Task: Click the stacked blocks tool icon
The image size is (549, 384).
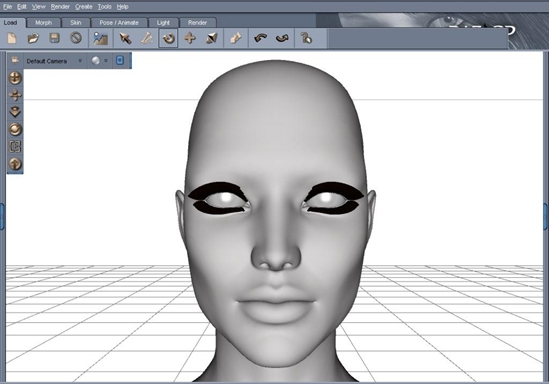Action: [x=236, y=38]
